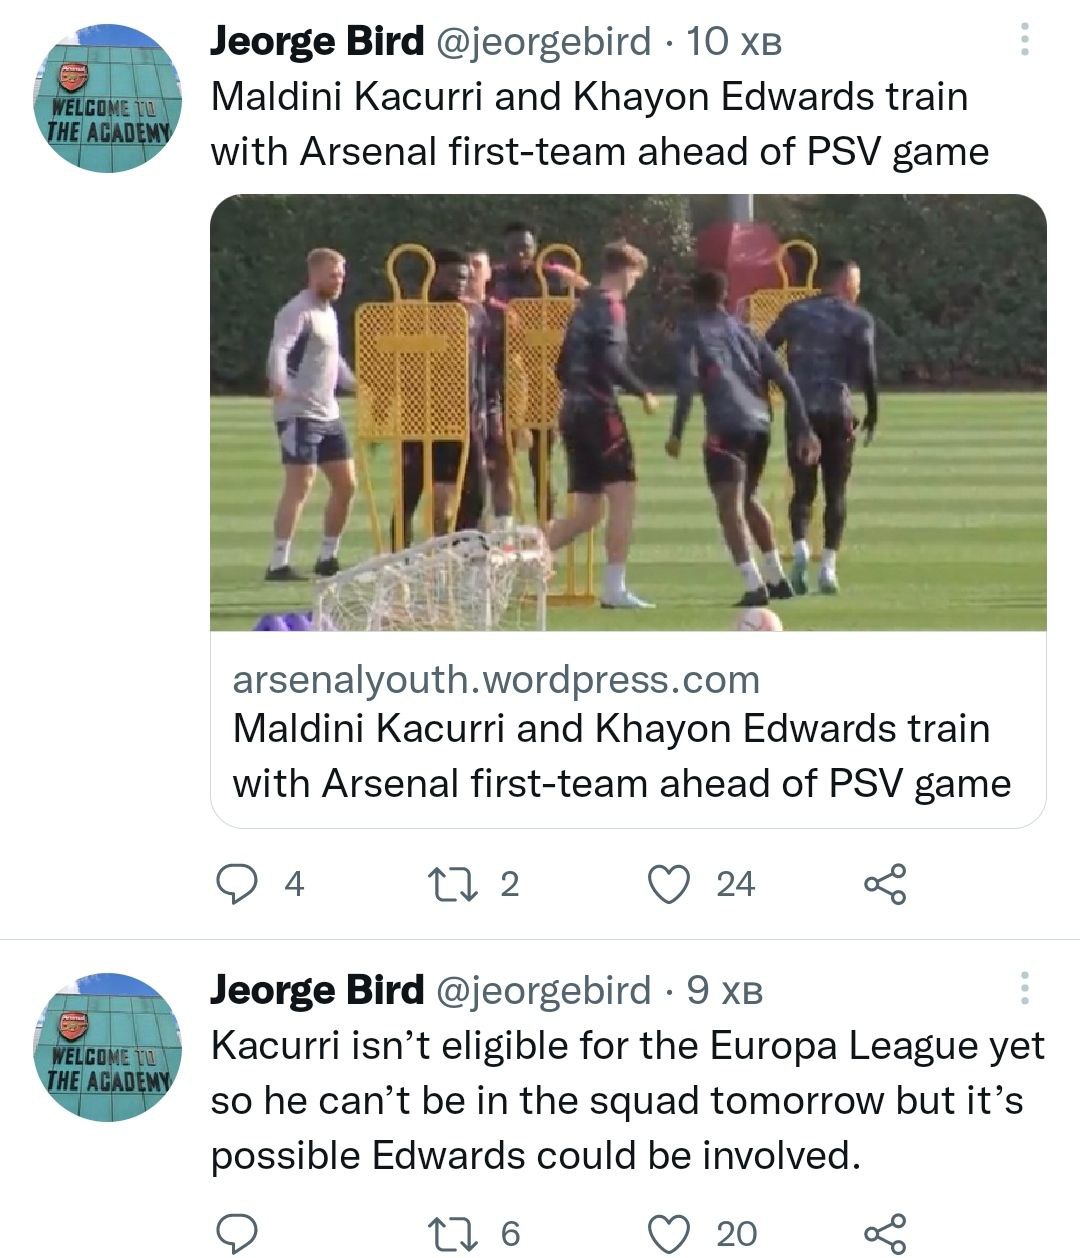Open more options menu for second tweet

point(1023,988)
